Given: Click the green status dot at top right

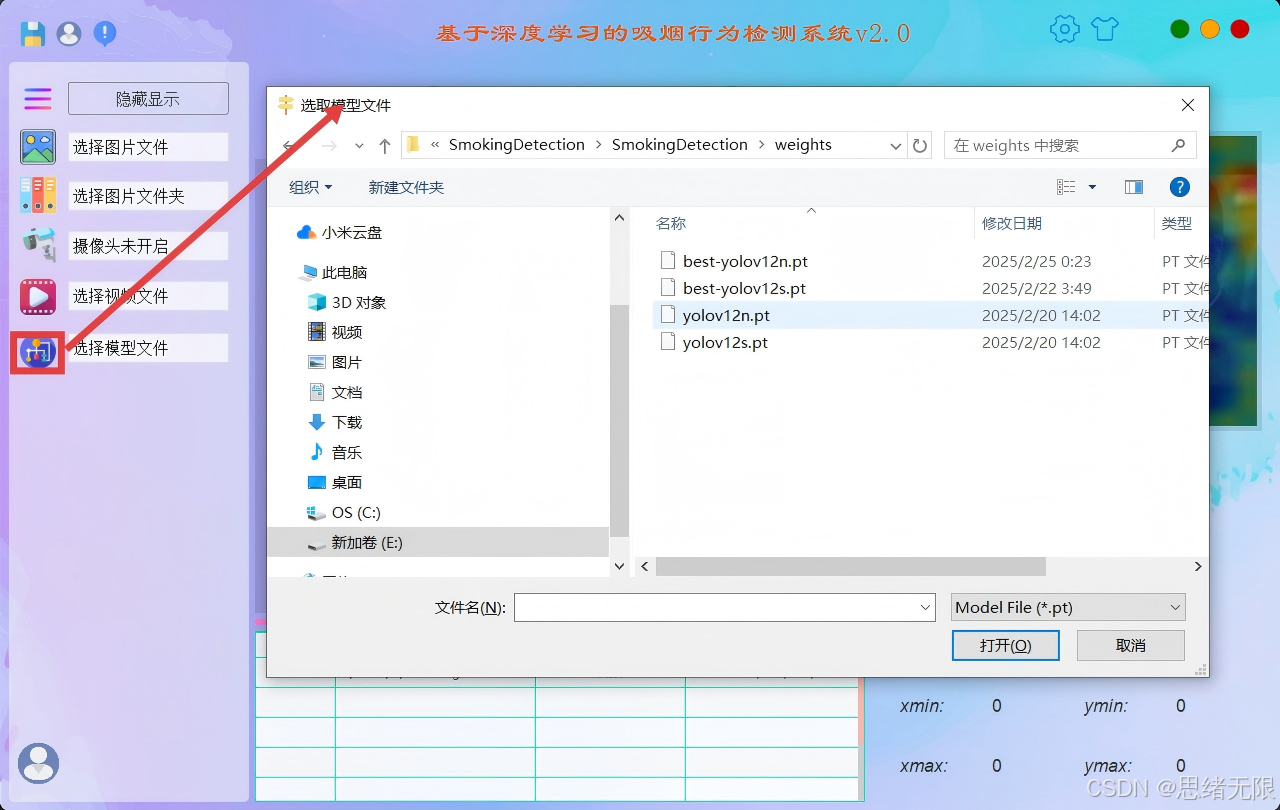Looking at the screenshot, I should pos(1179,29).
